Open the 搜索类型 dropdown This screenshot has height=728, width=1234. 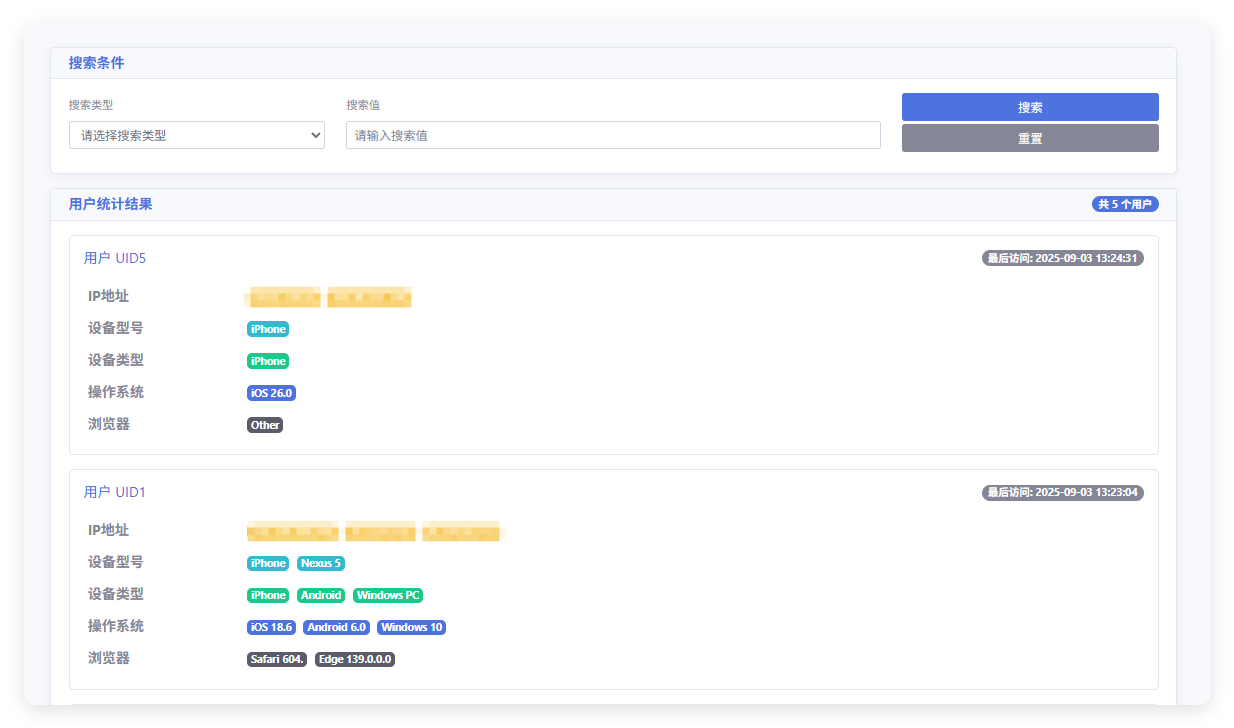point(197,135)
